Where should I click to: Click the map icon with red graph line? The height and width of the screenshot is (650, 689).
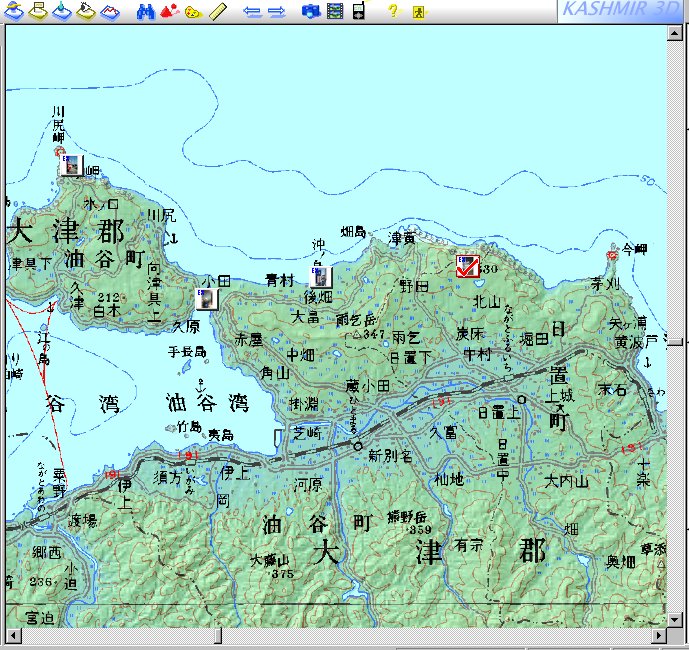click(x=110, y=12)
